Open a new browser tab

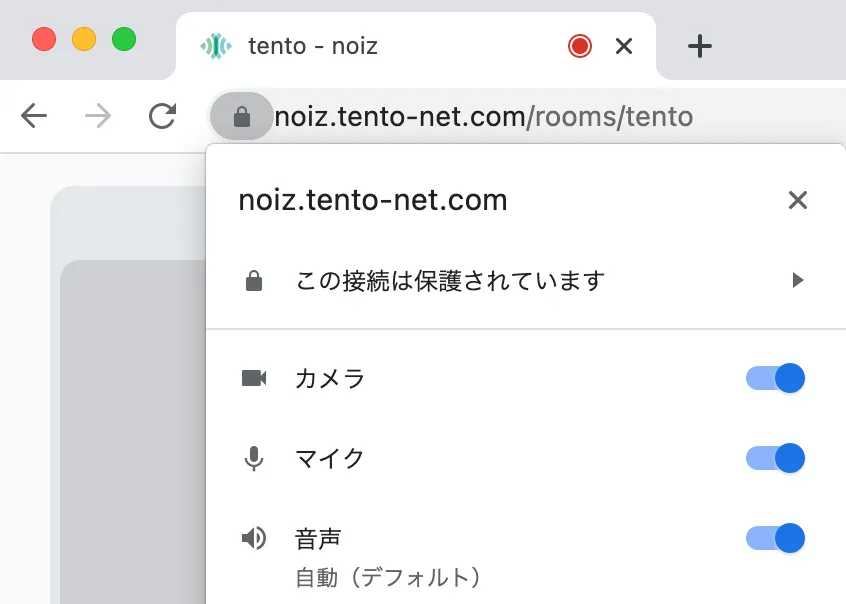[x=700, y=46]
